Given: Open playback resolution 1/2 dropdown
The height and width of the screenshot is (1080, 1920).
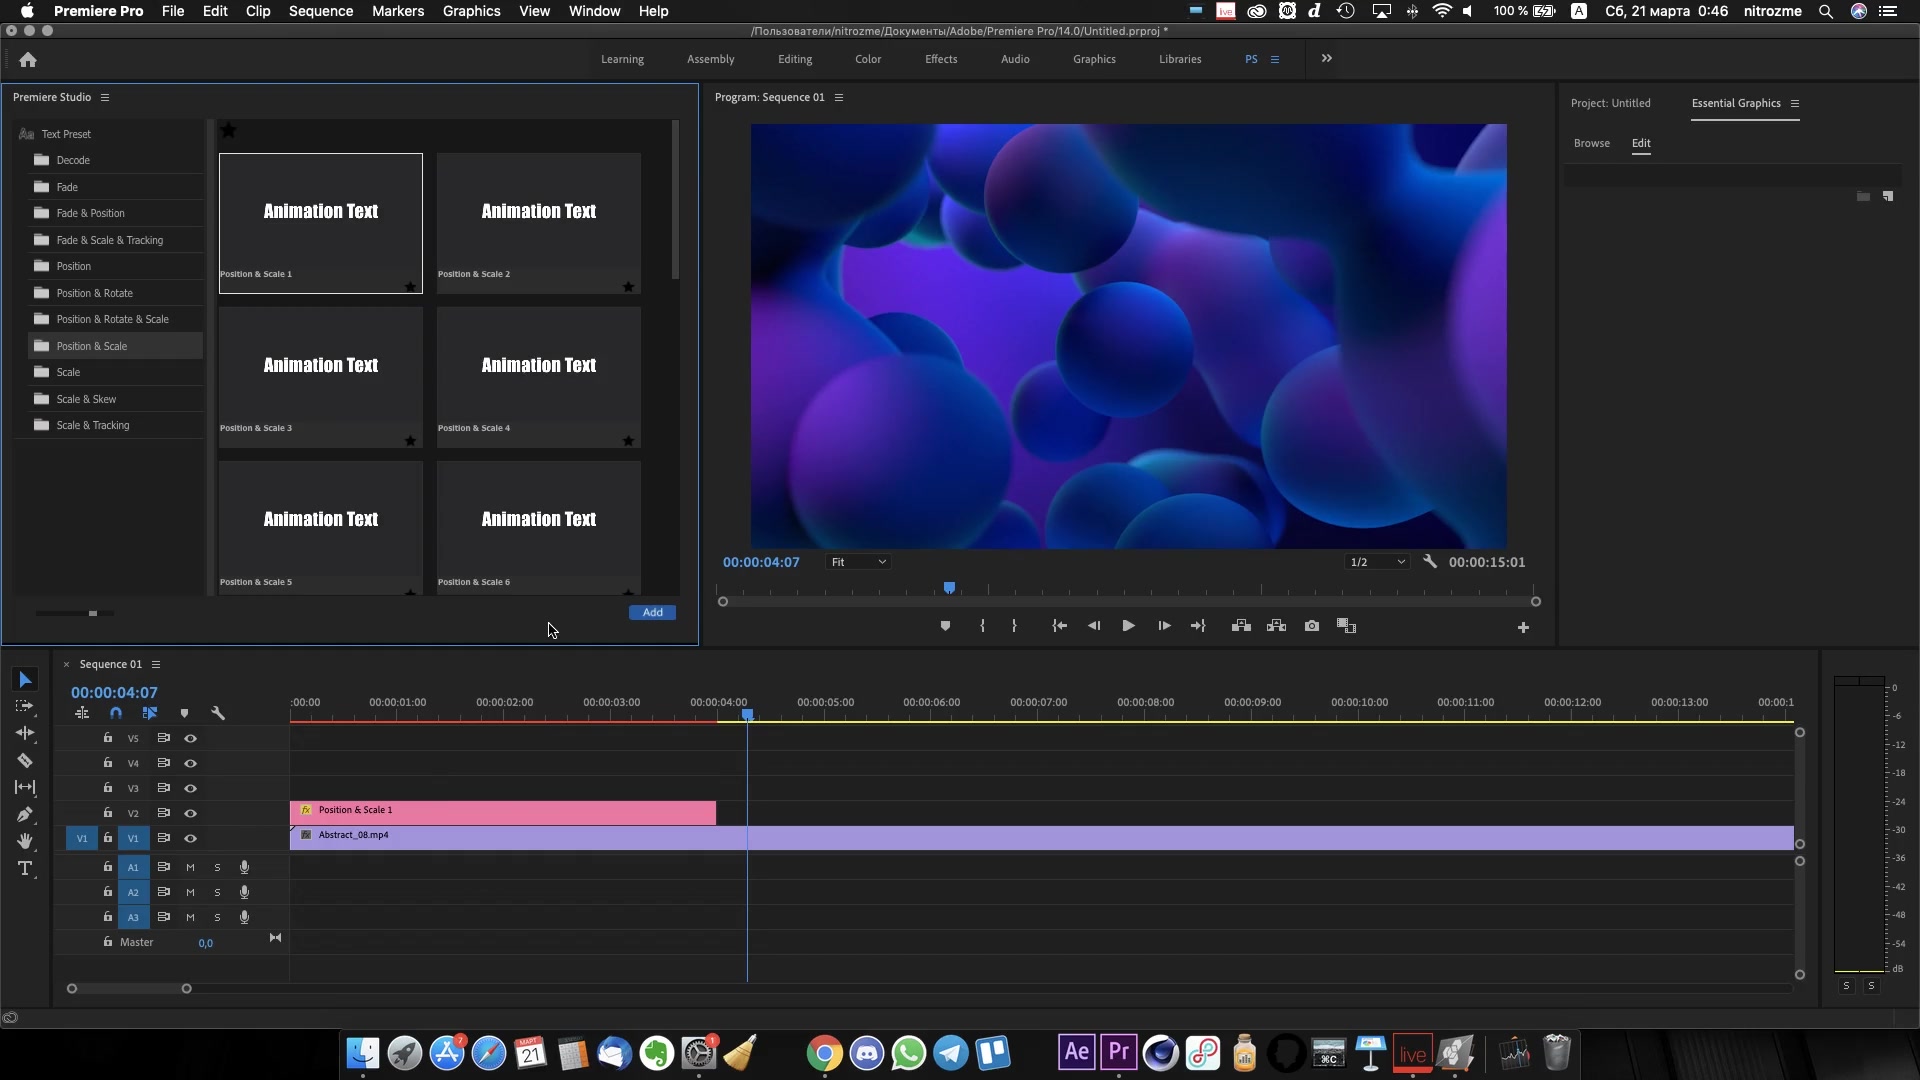Looking at the screenshot, I should pyautogui.click(x=1377, y=562).
